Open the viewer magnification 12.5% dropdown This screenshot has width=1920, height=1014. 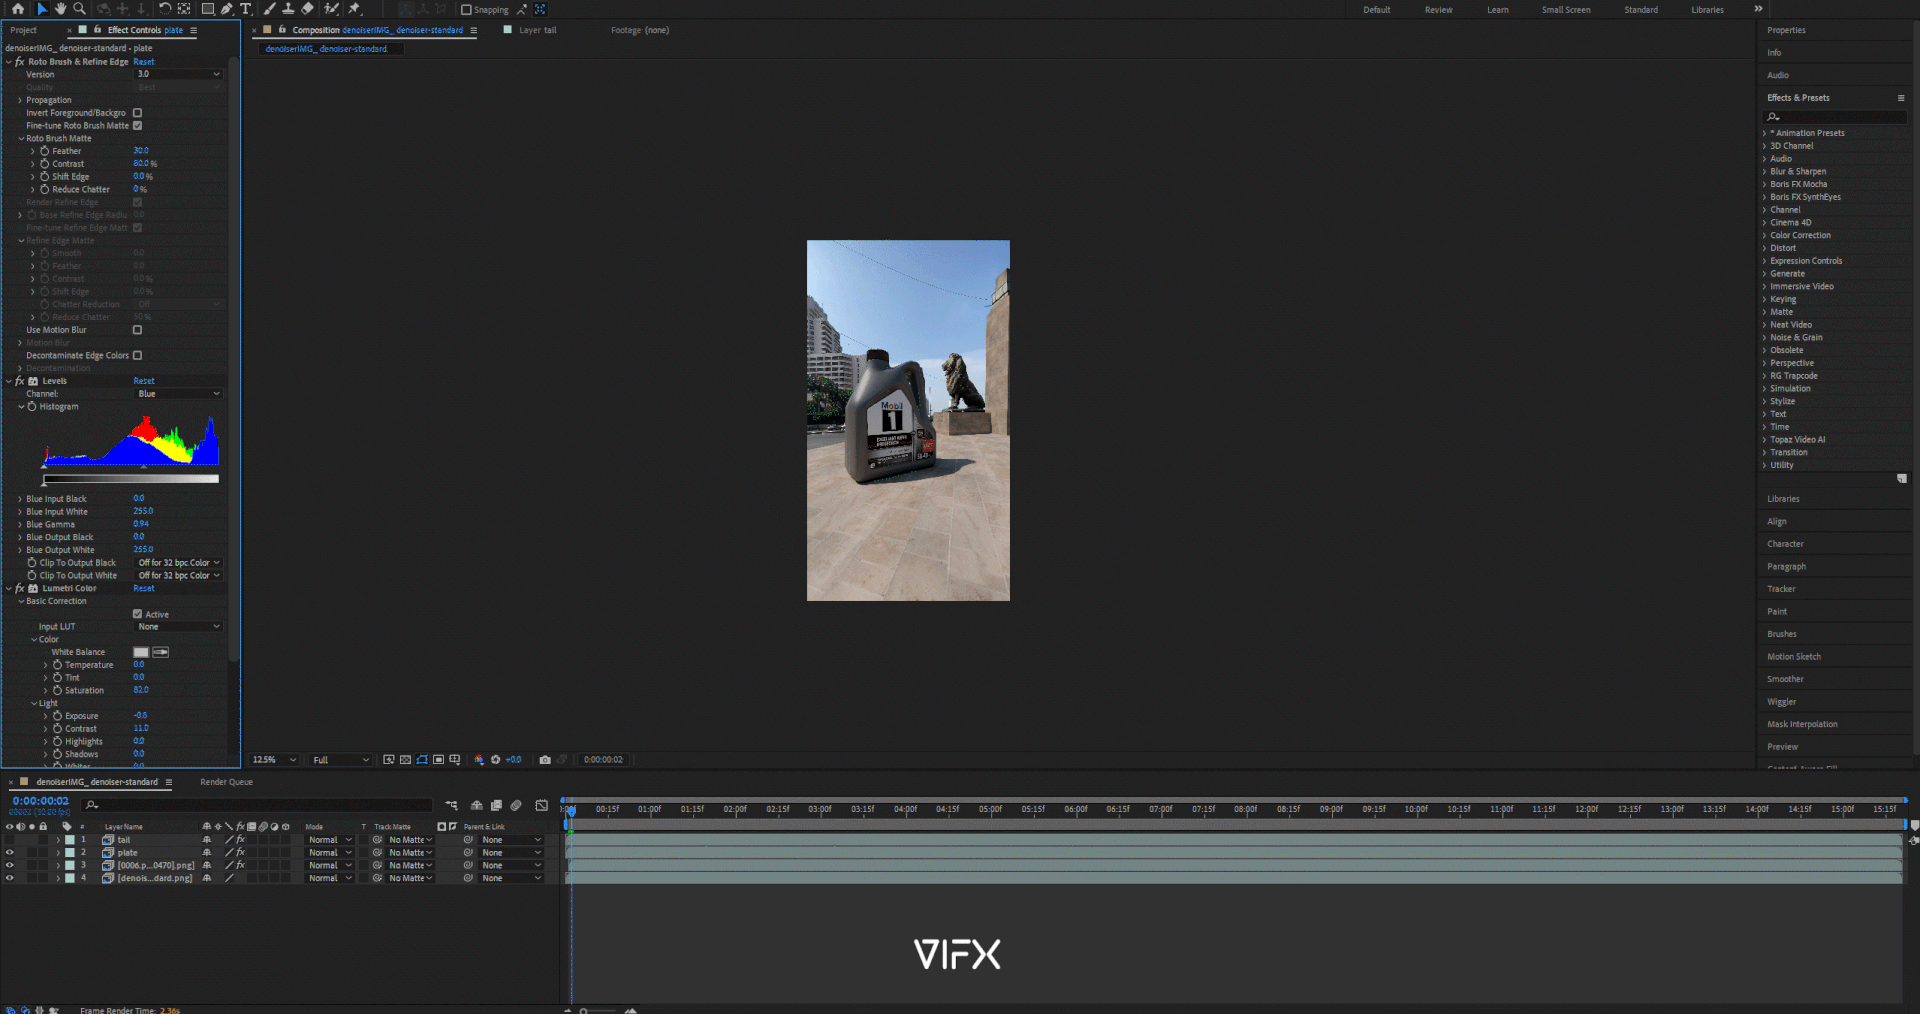pyautogui.click(x=274, y=760)
